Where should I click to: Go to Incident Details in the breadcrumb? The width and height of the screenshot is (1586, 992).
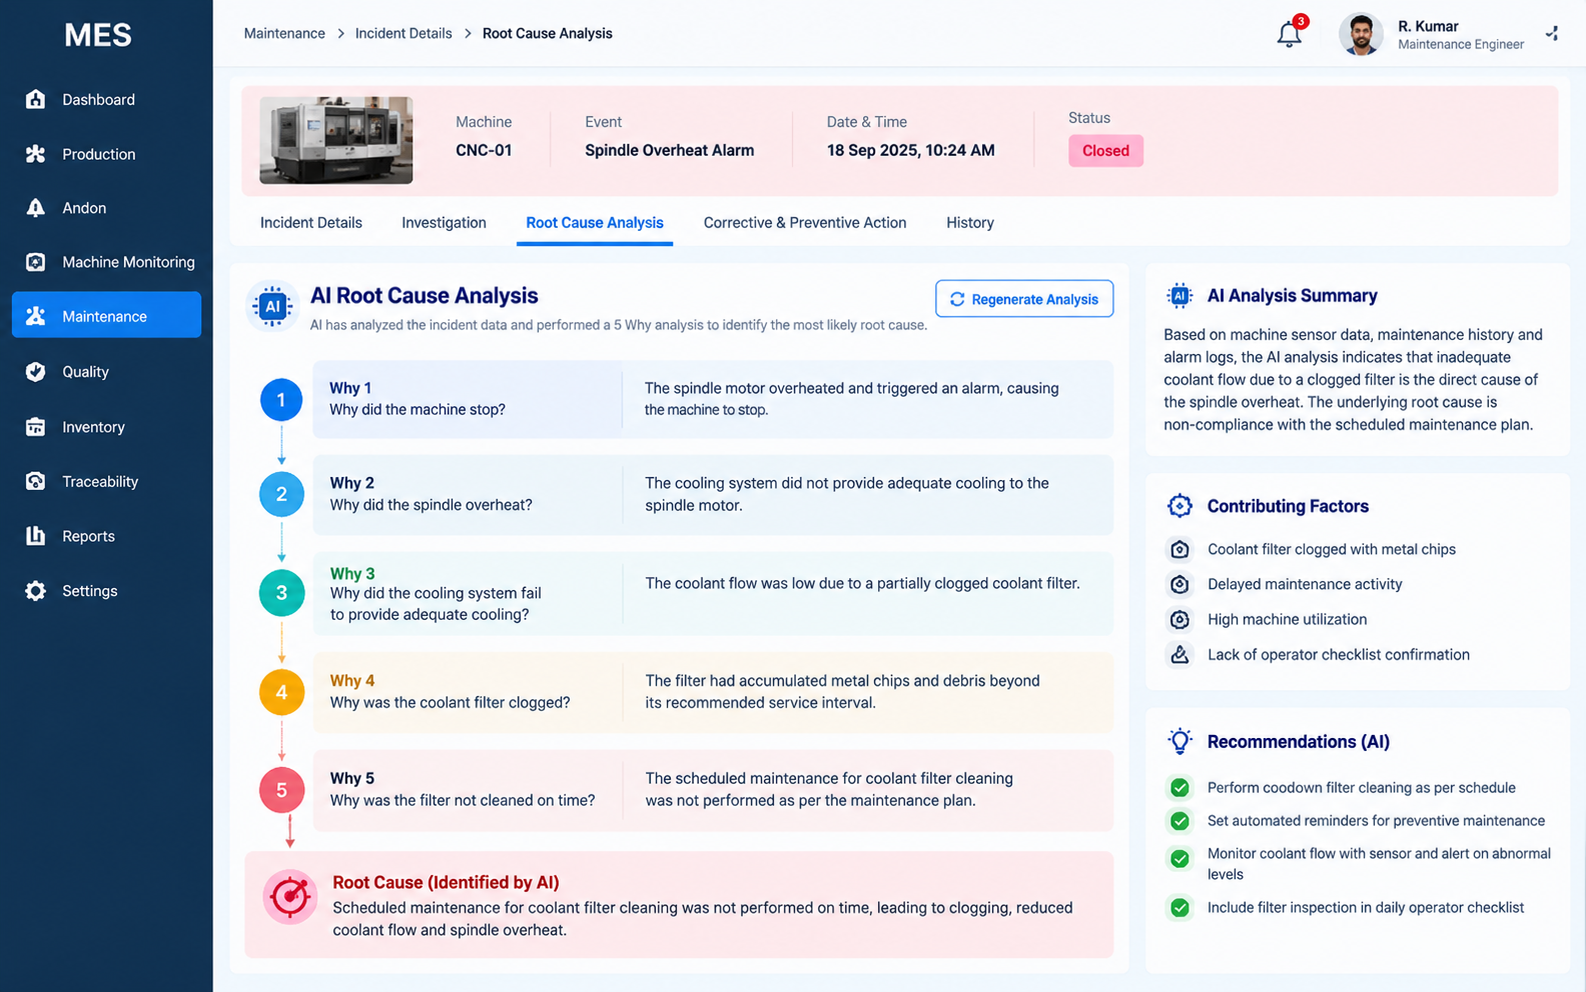pyautogui.click(x=403, y=33)
